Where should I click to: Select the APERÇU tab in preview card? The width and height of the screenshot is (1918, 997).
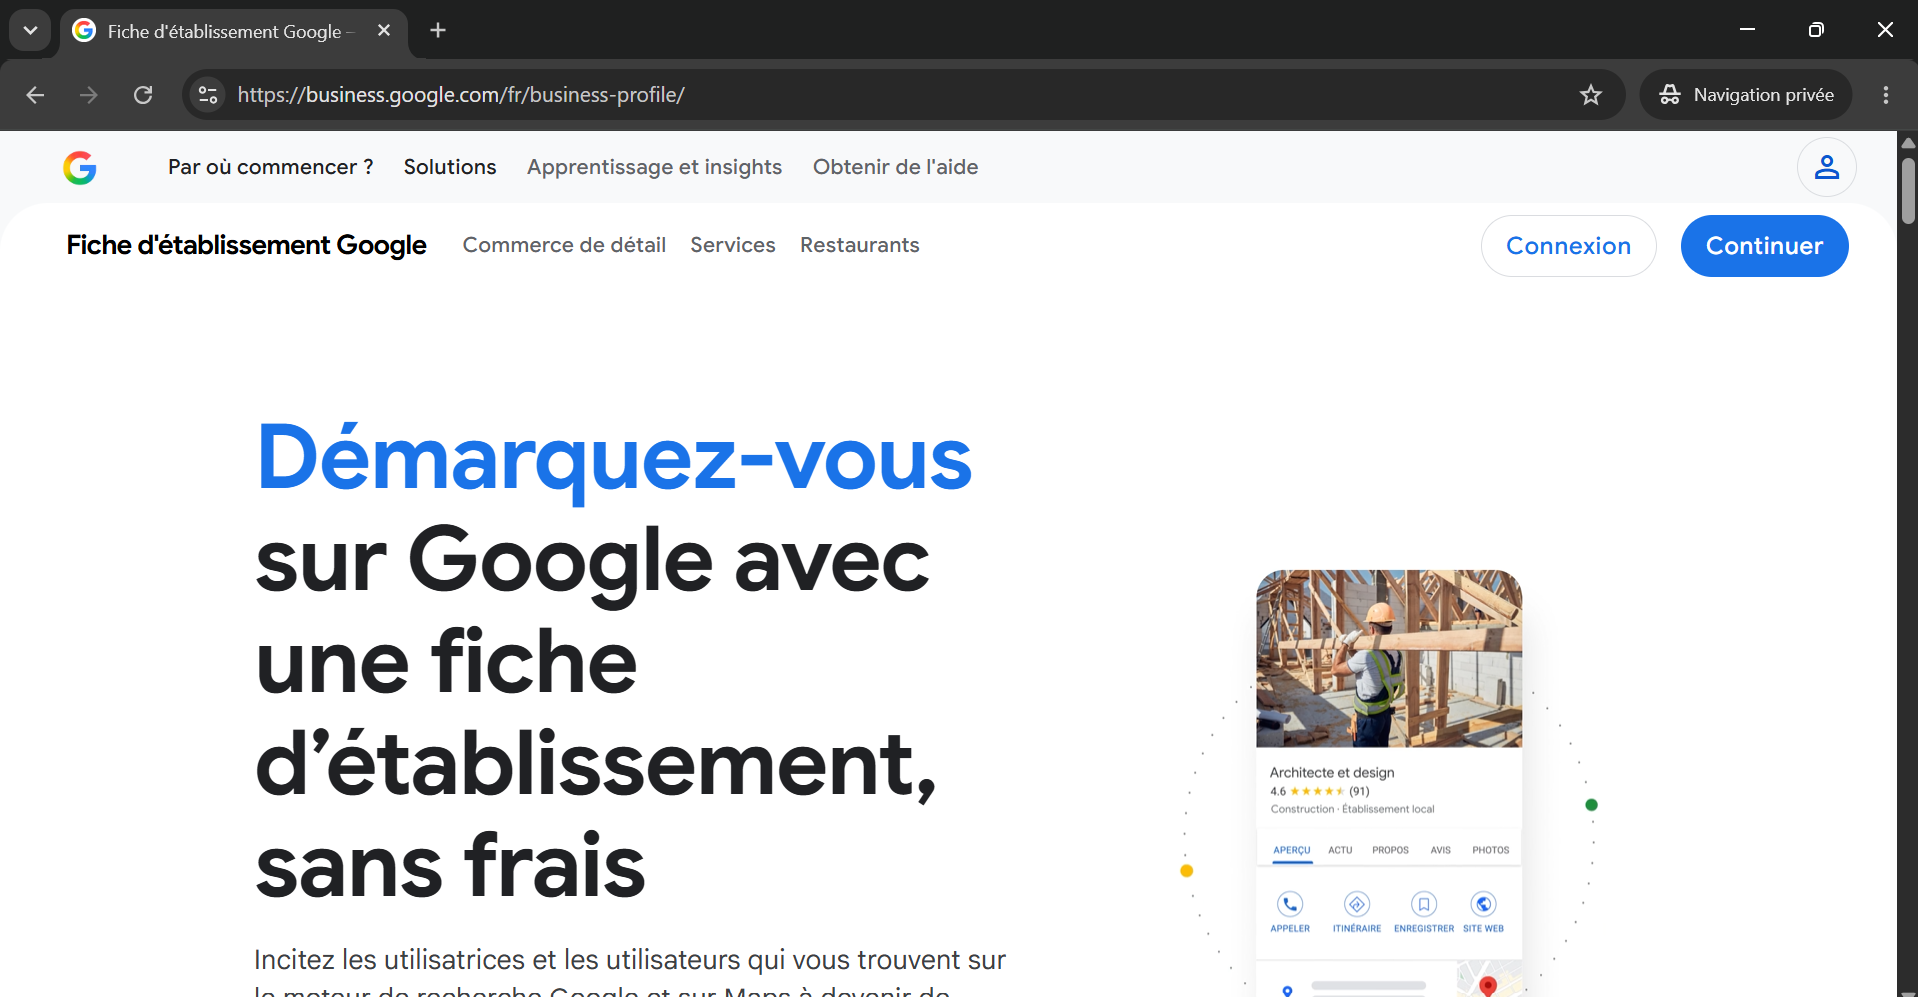pos(1291,850)
